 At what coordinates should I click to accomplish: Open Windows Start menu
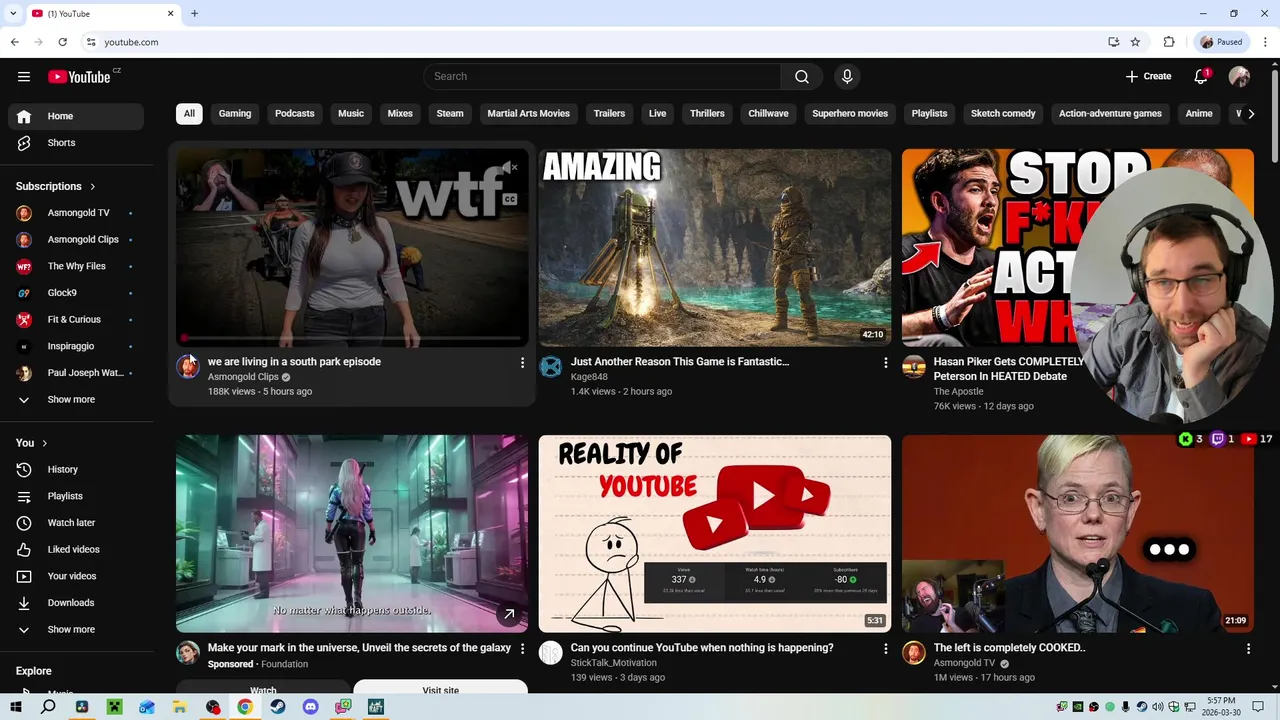[x=16, y=707]
